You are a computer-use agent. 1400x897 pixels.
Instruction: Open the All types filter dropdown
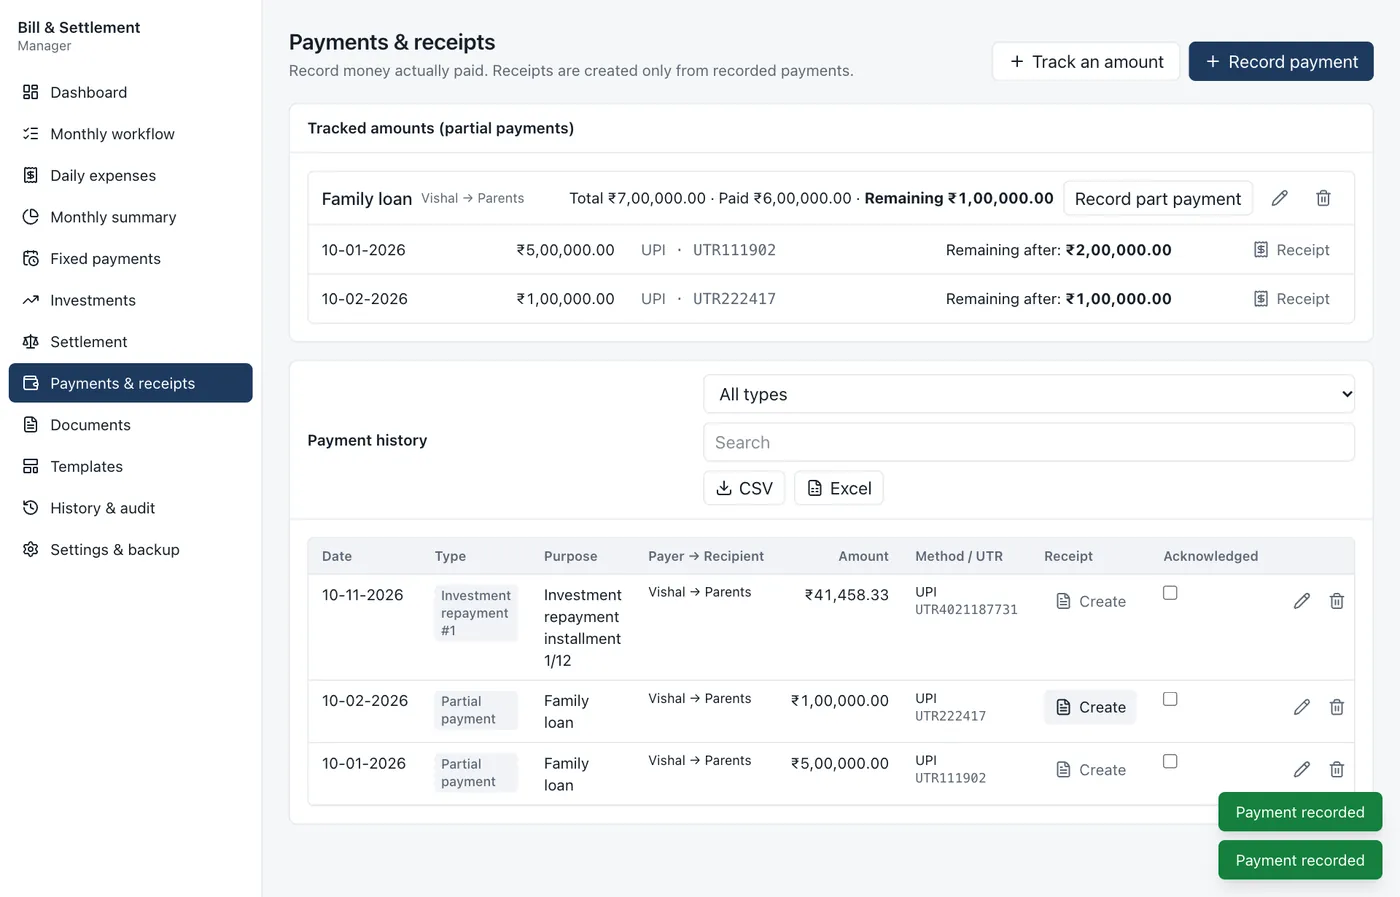click(x=1029, y=394)
